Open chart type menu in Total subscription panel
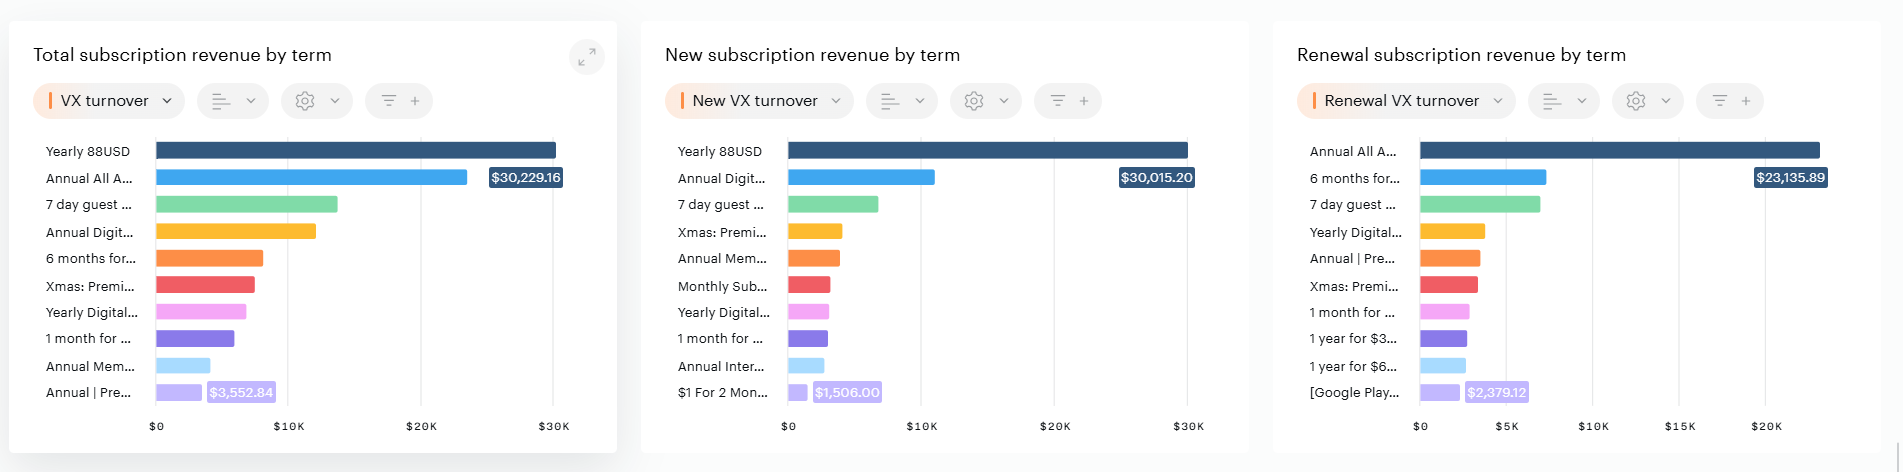 (x=233, y=101)
